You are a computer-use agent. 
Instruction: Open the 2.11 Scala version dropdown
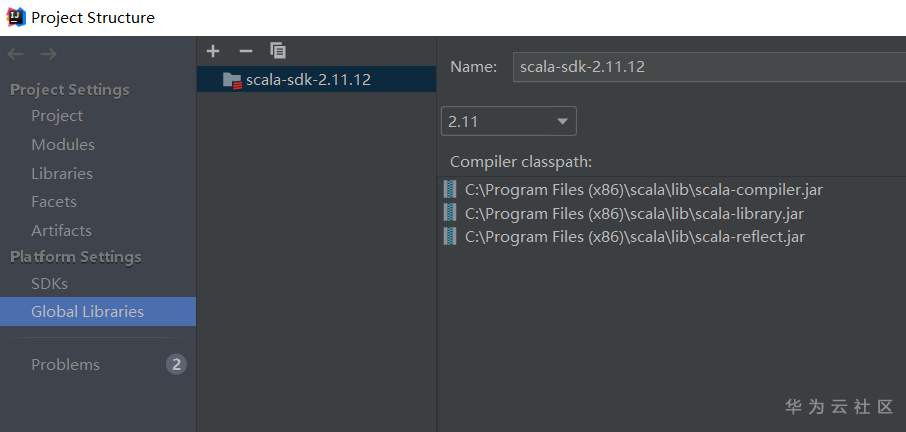508,122
